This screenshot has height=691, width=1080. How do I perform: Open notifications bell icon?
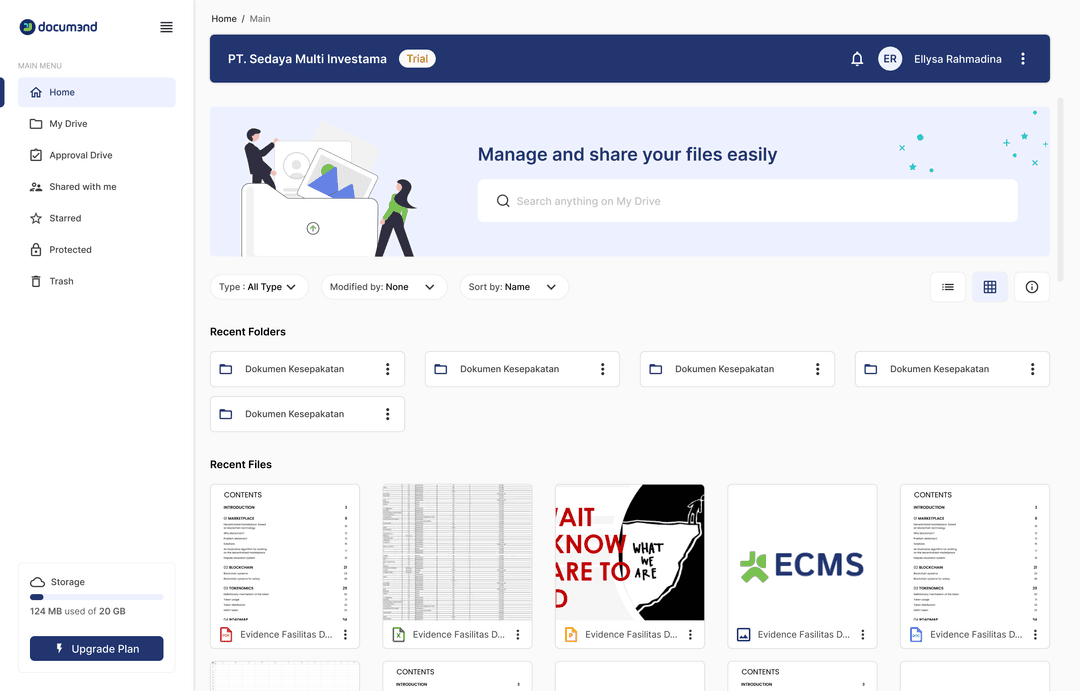(x=857, y=59)
